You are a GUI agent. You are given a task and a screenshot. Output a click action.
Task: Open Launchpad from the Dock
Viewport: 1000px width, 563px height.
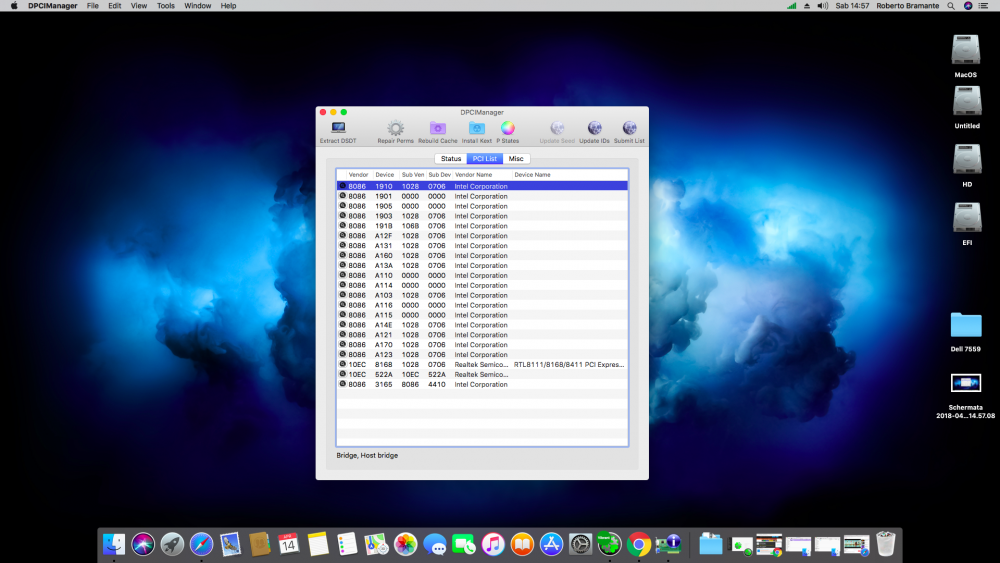(x=172, y=545)
